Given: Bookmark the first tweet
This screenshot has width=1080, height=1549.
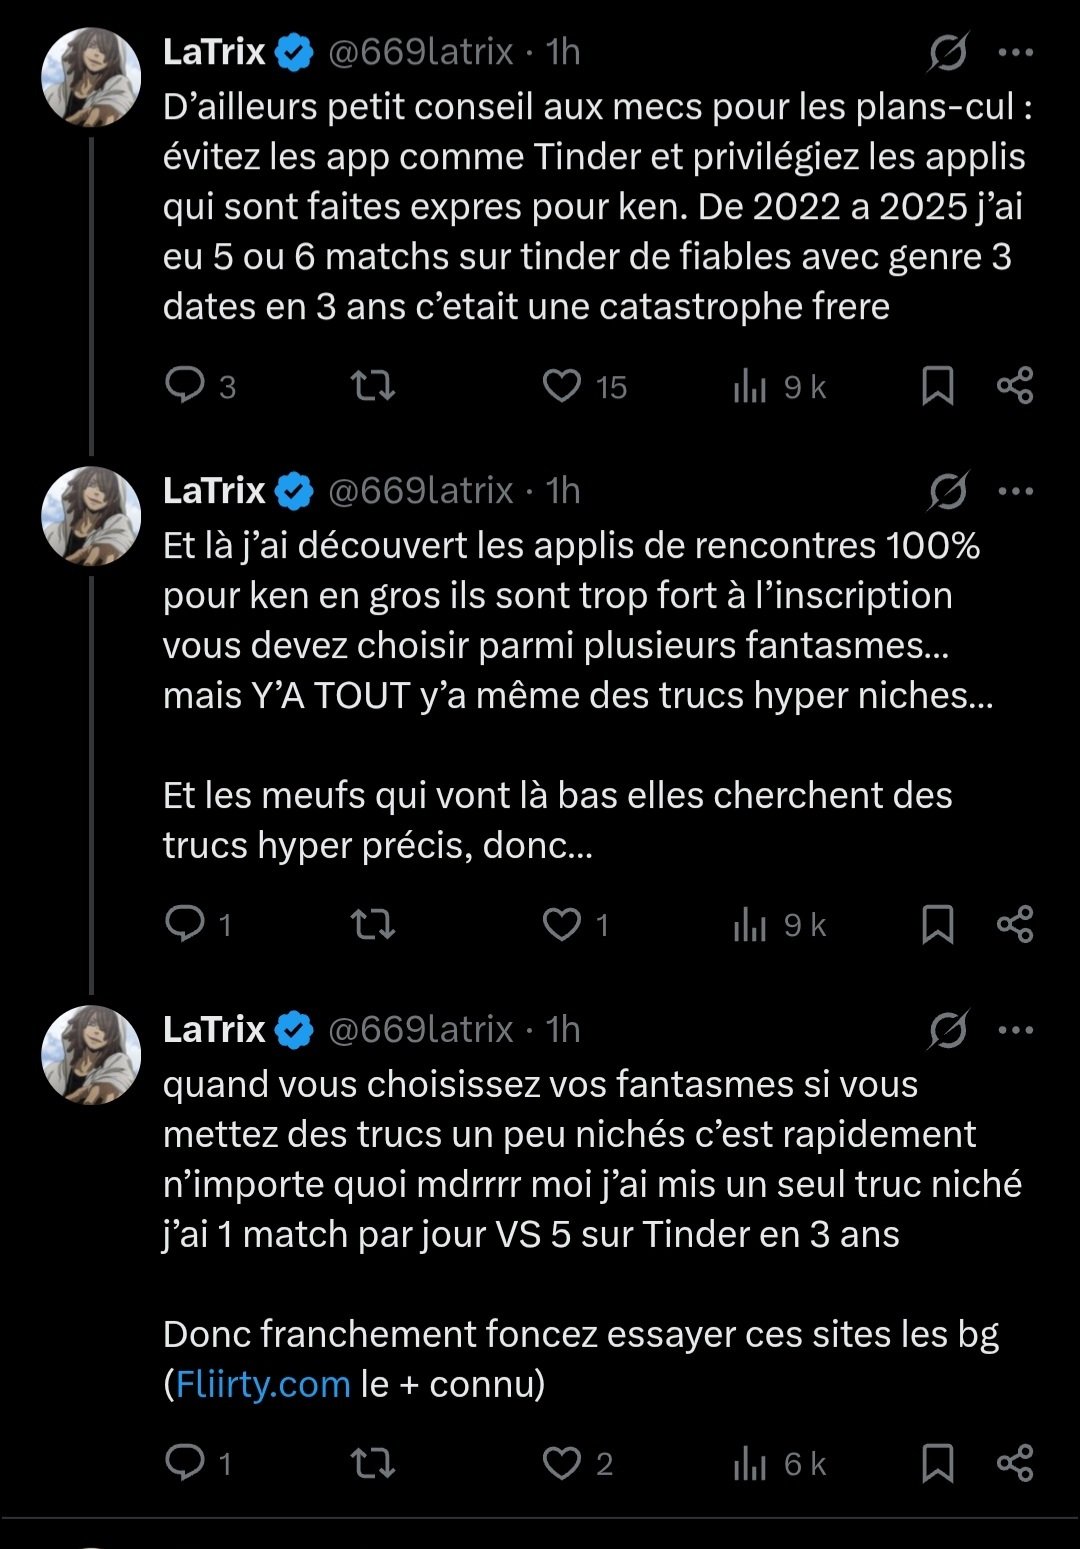Looking at the screenshot, I should click(937, 386).
